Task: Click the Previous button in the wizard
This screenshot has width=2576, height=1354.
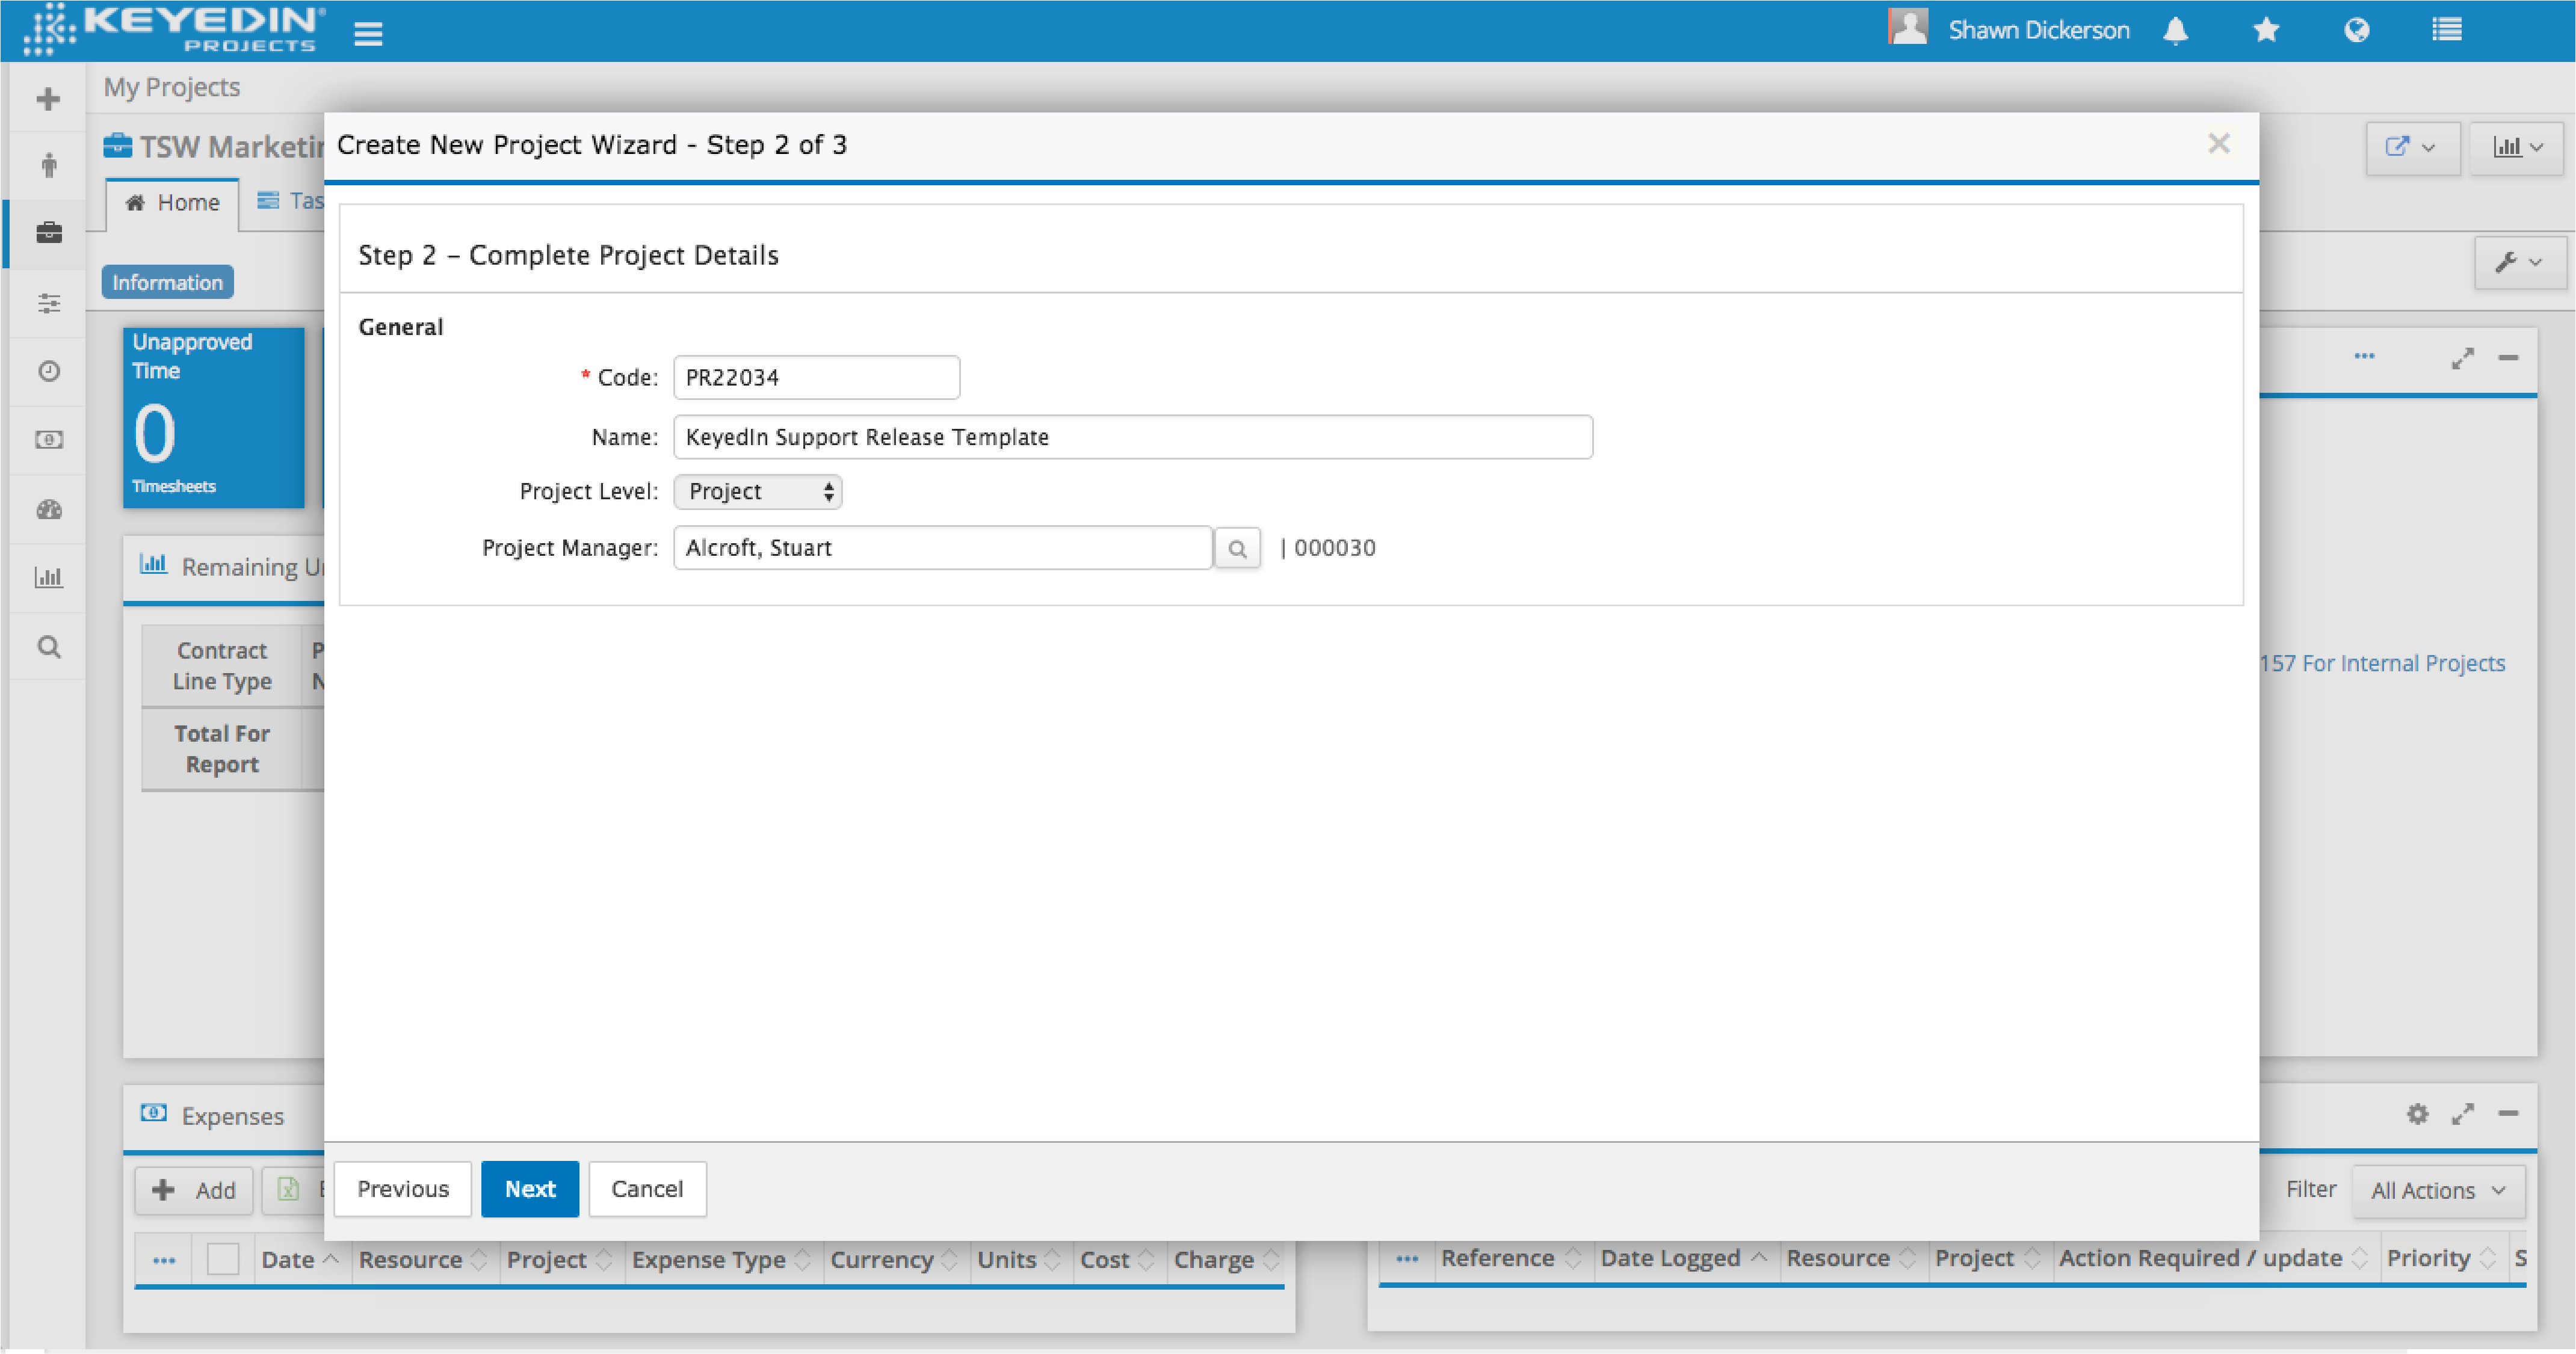Action: (403, 1189)
